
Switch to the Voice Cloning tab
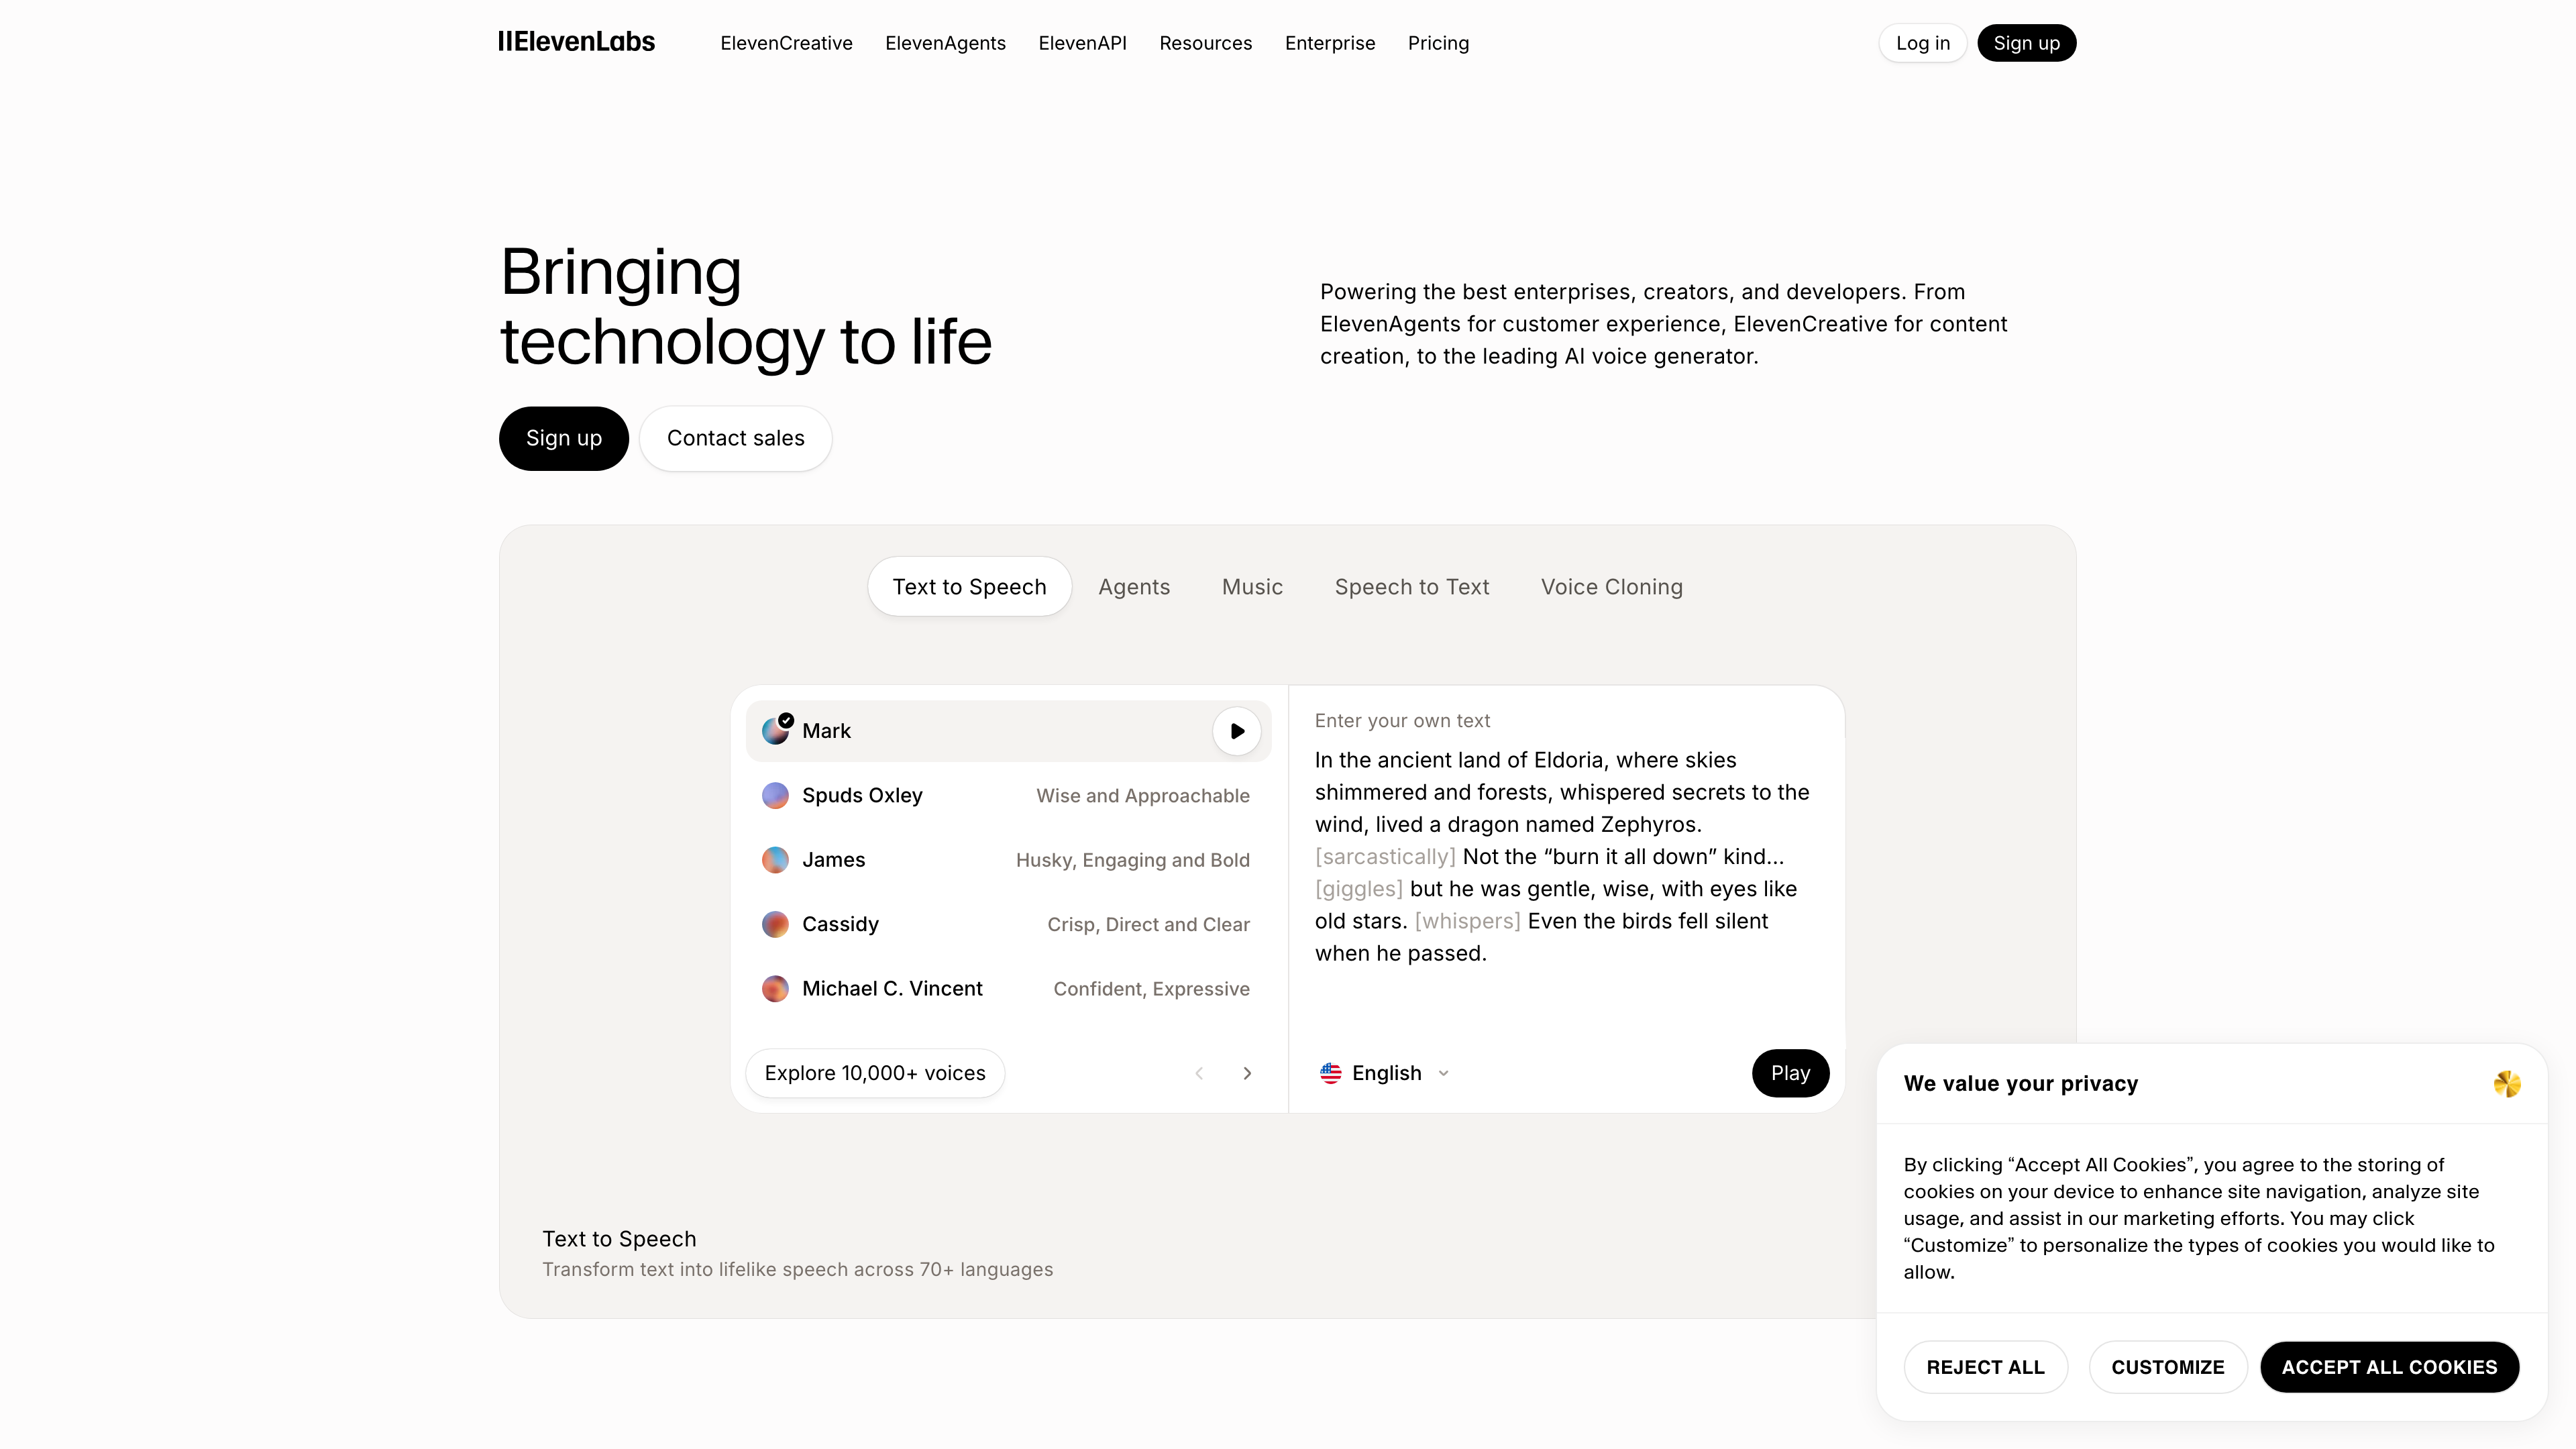tap(1611, 586)
